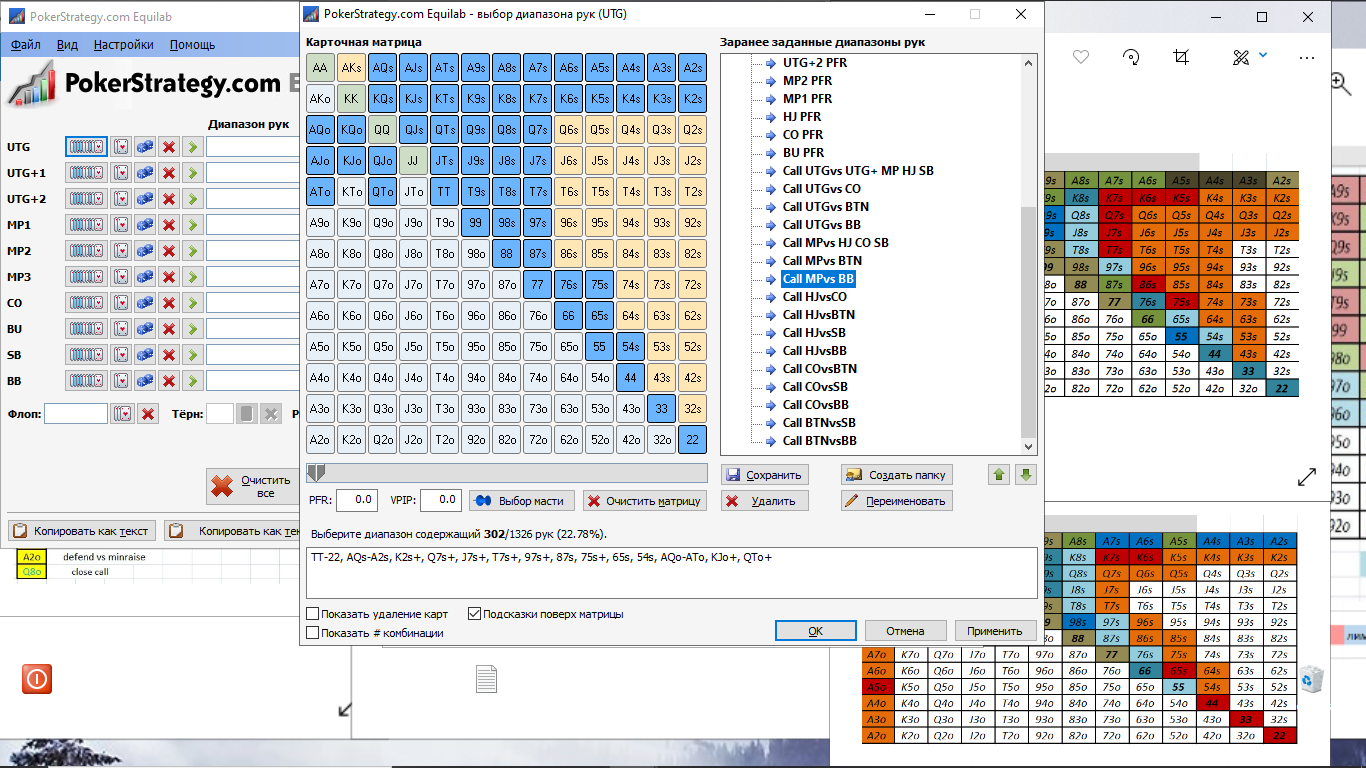Select the crop tool in Photos
The width and height of the screenshot is (1366, 768).
(1182, 58)
